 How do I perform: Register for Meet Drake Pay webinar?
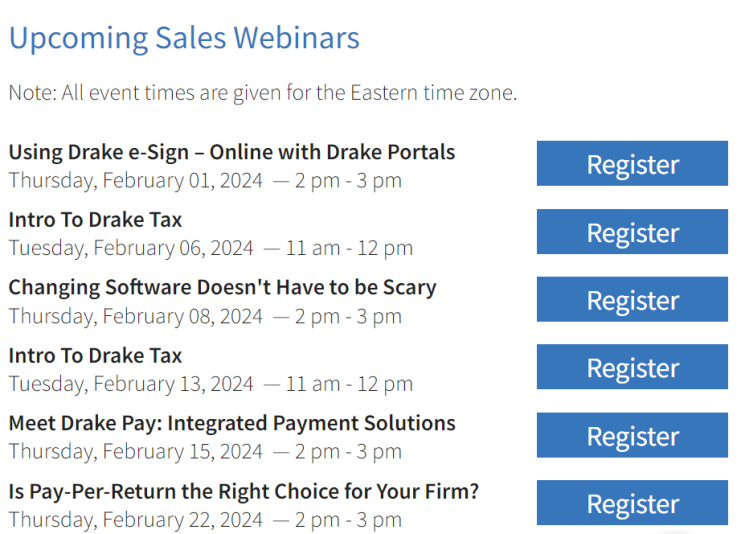632,436
